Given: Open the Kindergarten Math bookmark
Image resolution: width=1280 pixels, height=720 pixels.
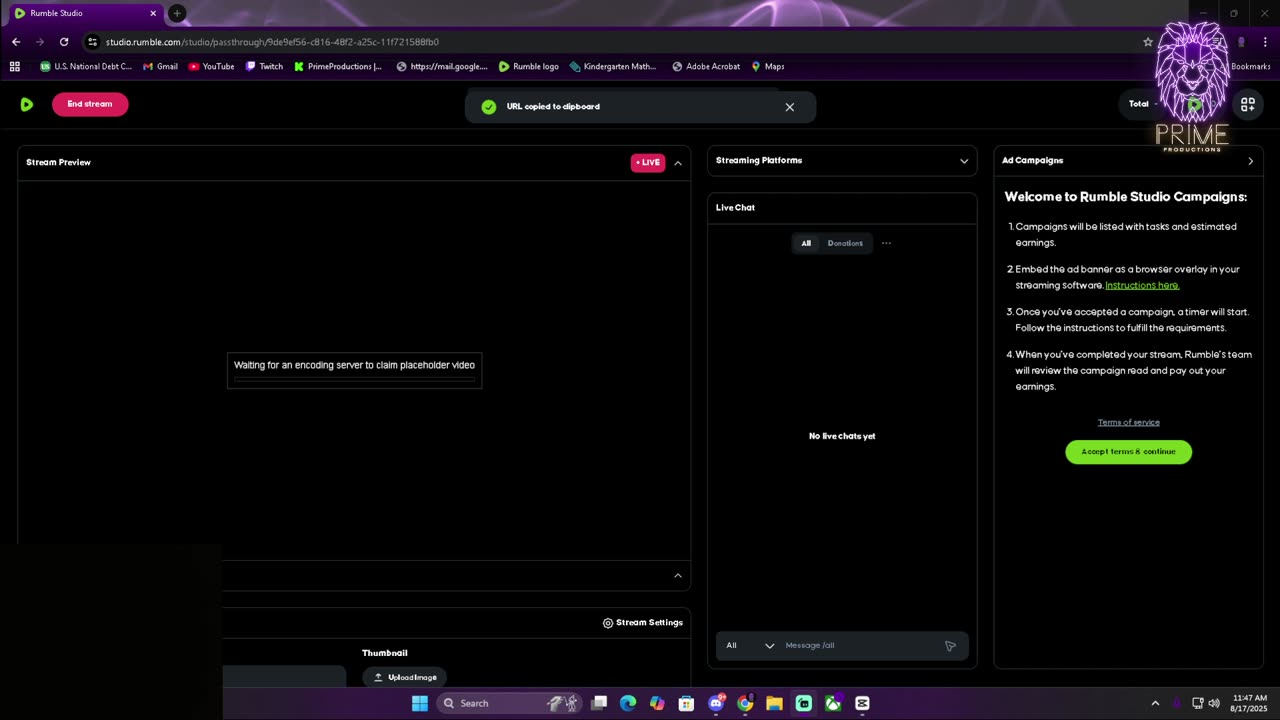Looking at the screenshot, I should coord(613,67).
